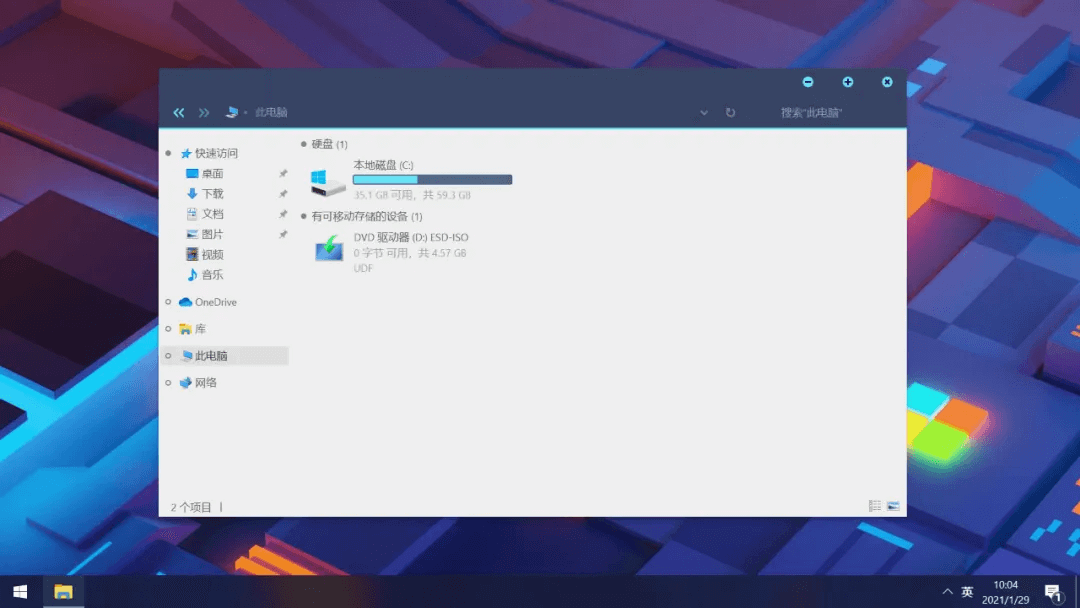Viewport: 1080px width, 608px height.
Task: Refresh the current folder view
Action: click(729, 112)
